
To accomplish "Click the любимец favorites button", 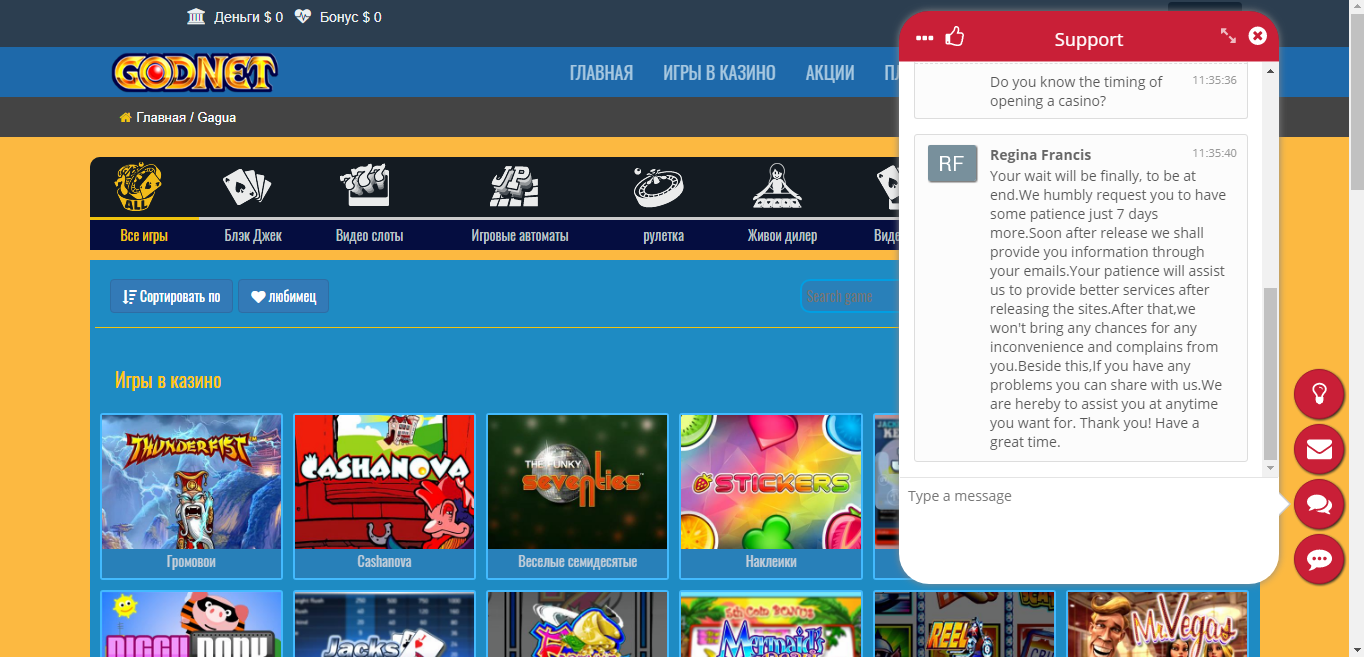I will (283, 296).
